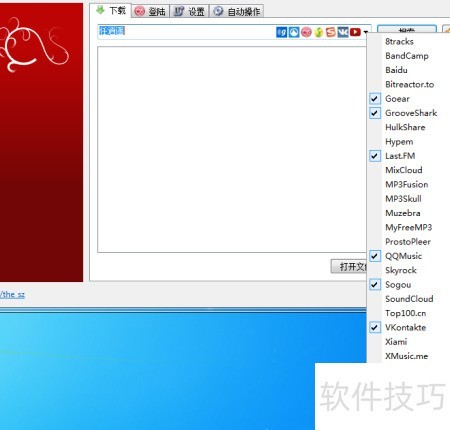The width and height of the screenshot is (450, 430).
Task: Enable Top100.cn source
Action: point(407,313)
